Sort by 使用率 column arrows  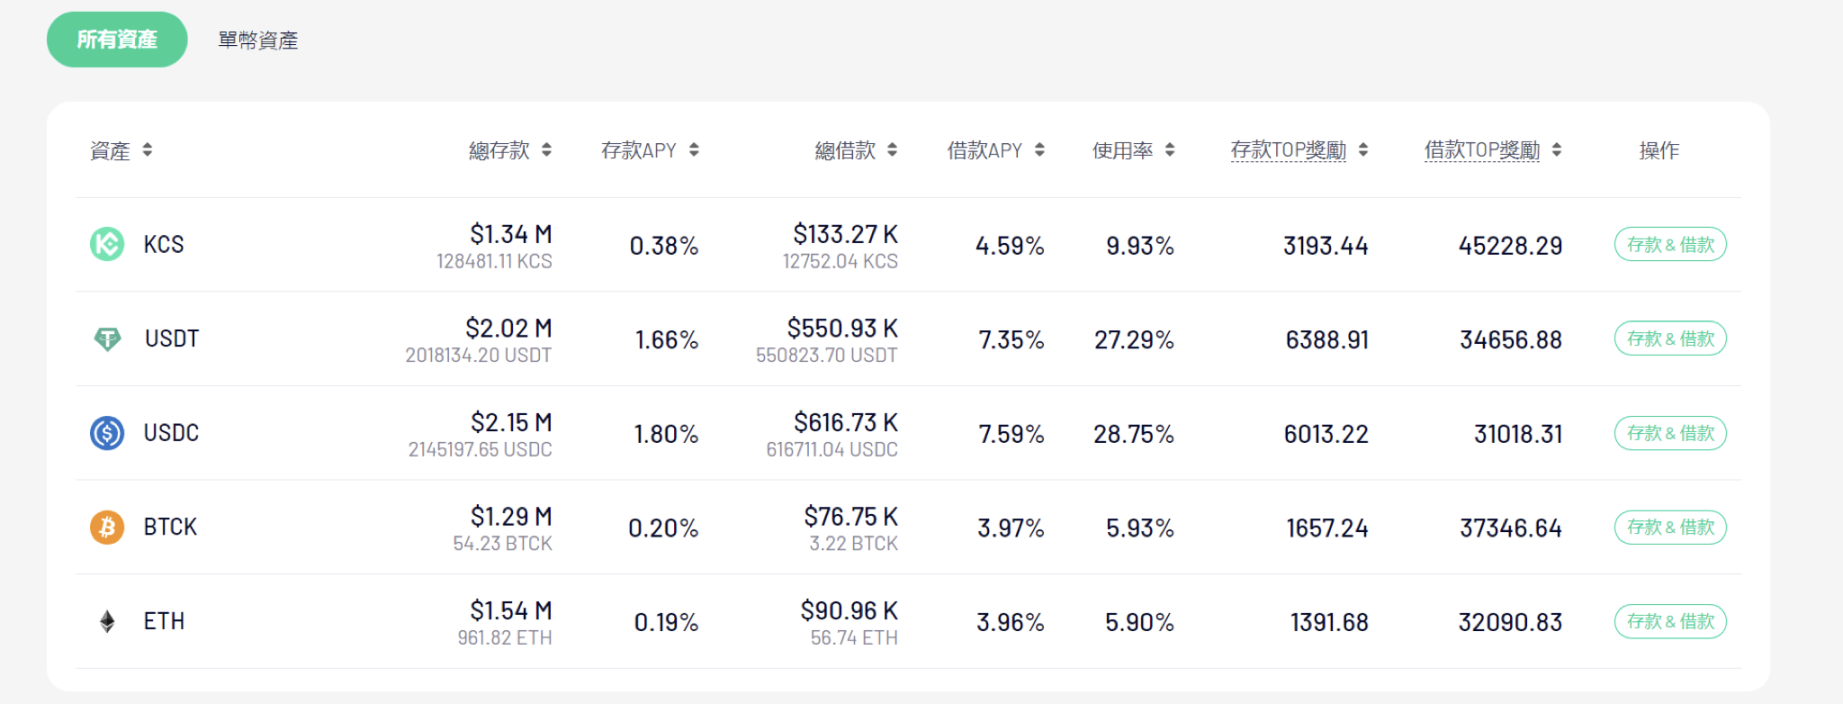coord(1170,150)
